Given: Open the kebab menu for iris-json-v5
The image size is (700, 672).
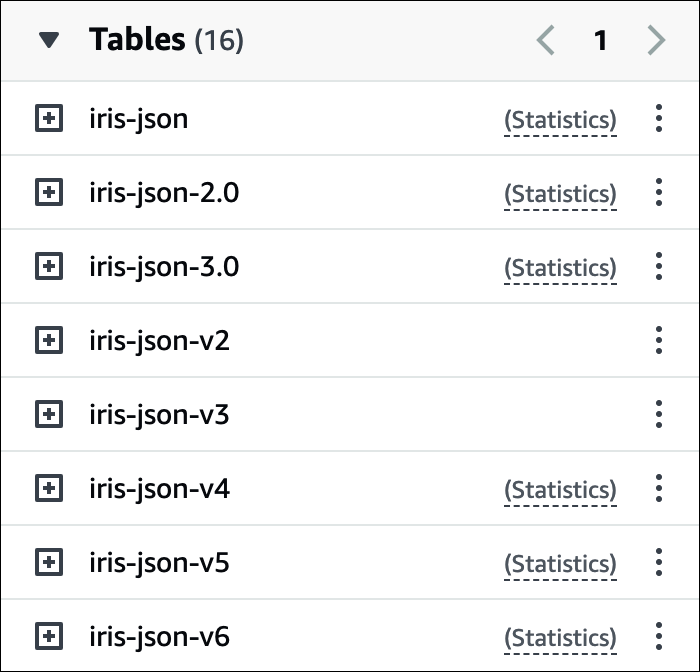Looking at the screenshot, I should [658, 563].
